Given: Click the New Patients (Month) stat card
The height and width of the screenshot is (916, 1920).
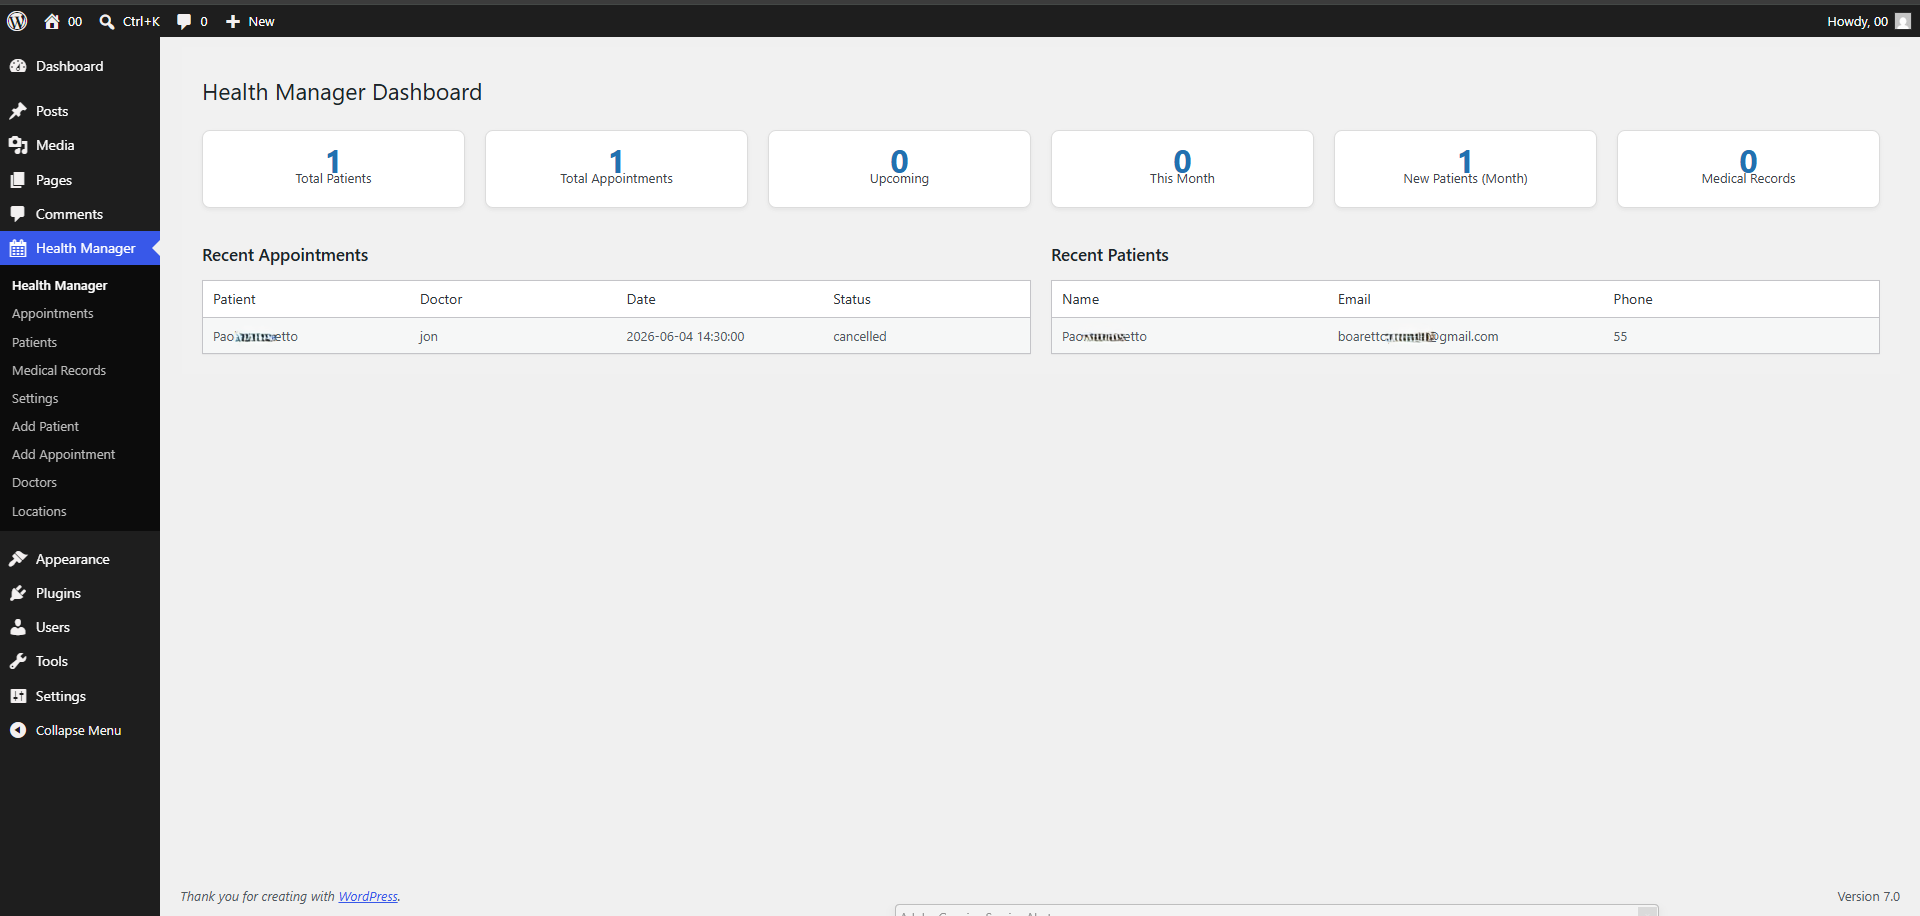Looking at the screenshot, I should [1465, 169].
